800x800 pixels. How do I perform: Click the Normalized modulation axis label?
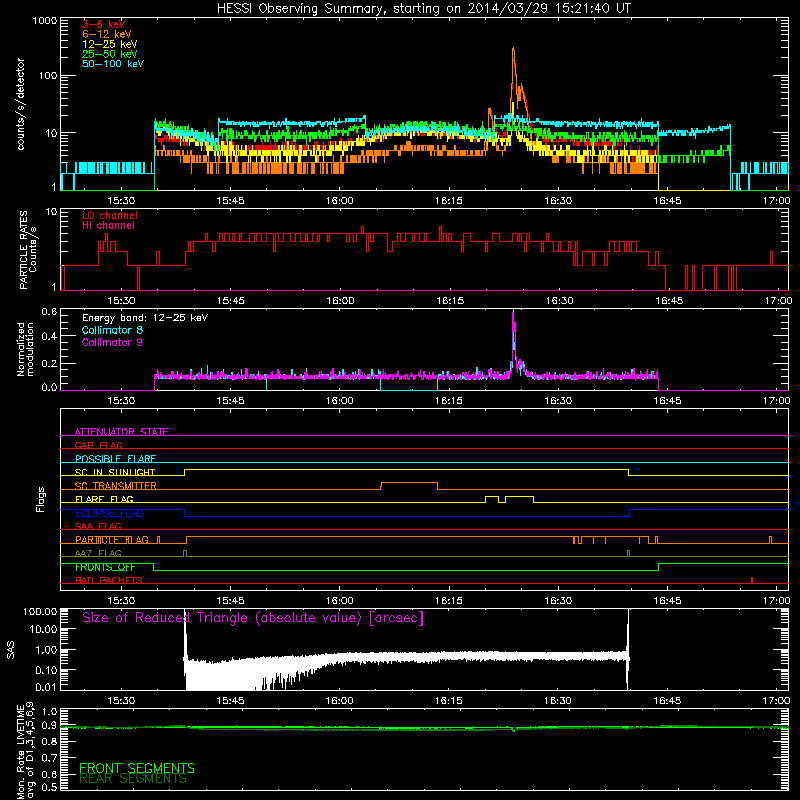(x=26, y=349)
